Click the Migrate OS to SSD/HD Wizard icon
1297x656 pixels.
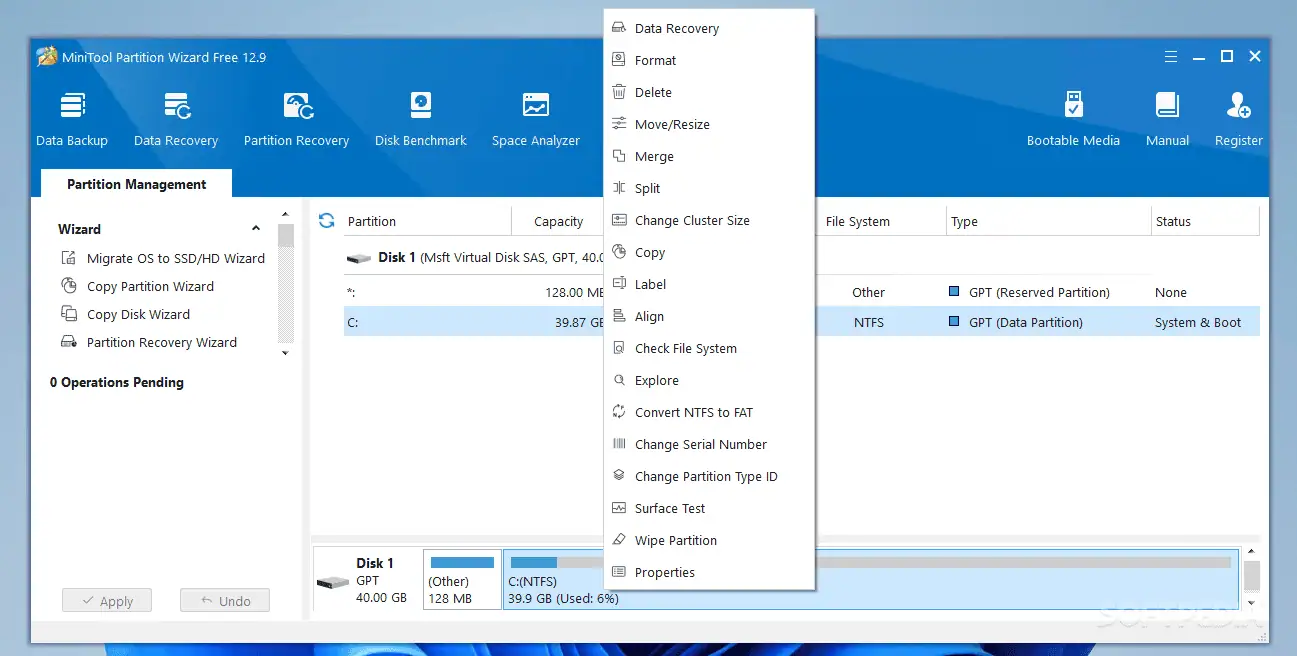pos(69,258)
